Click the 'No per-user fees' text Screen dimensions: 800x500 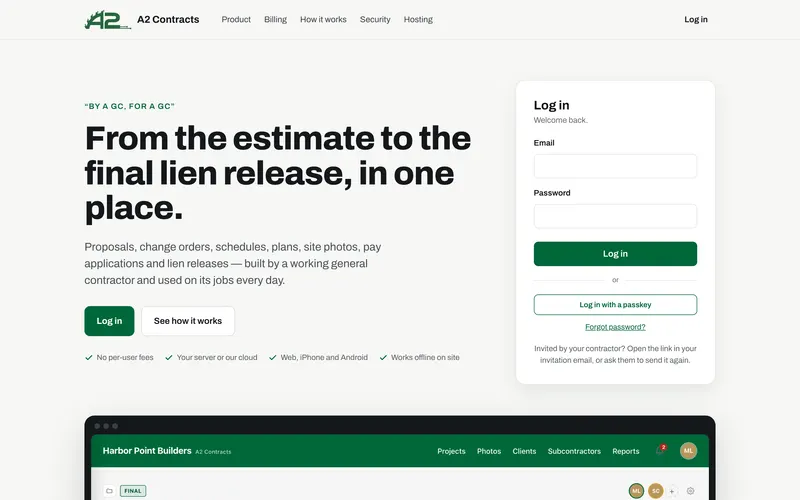click(125, 357)
